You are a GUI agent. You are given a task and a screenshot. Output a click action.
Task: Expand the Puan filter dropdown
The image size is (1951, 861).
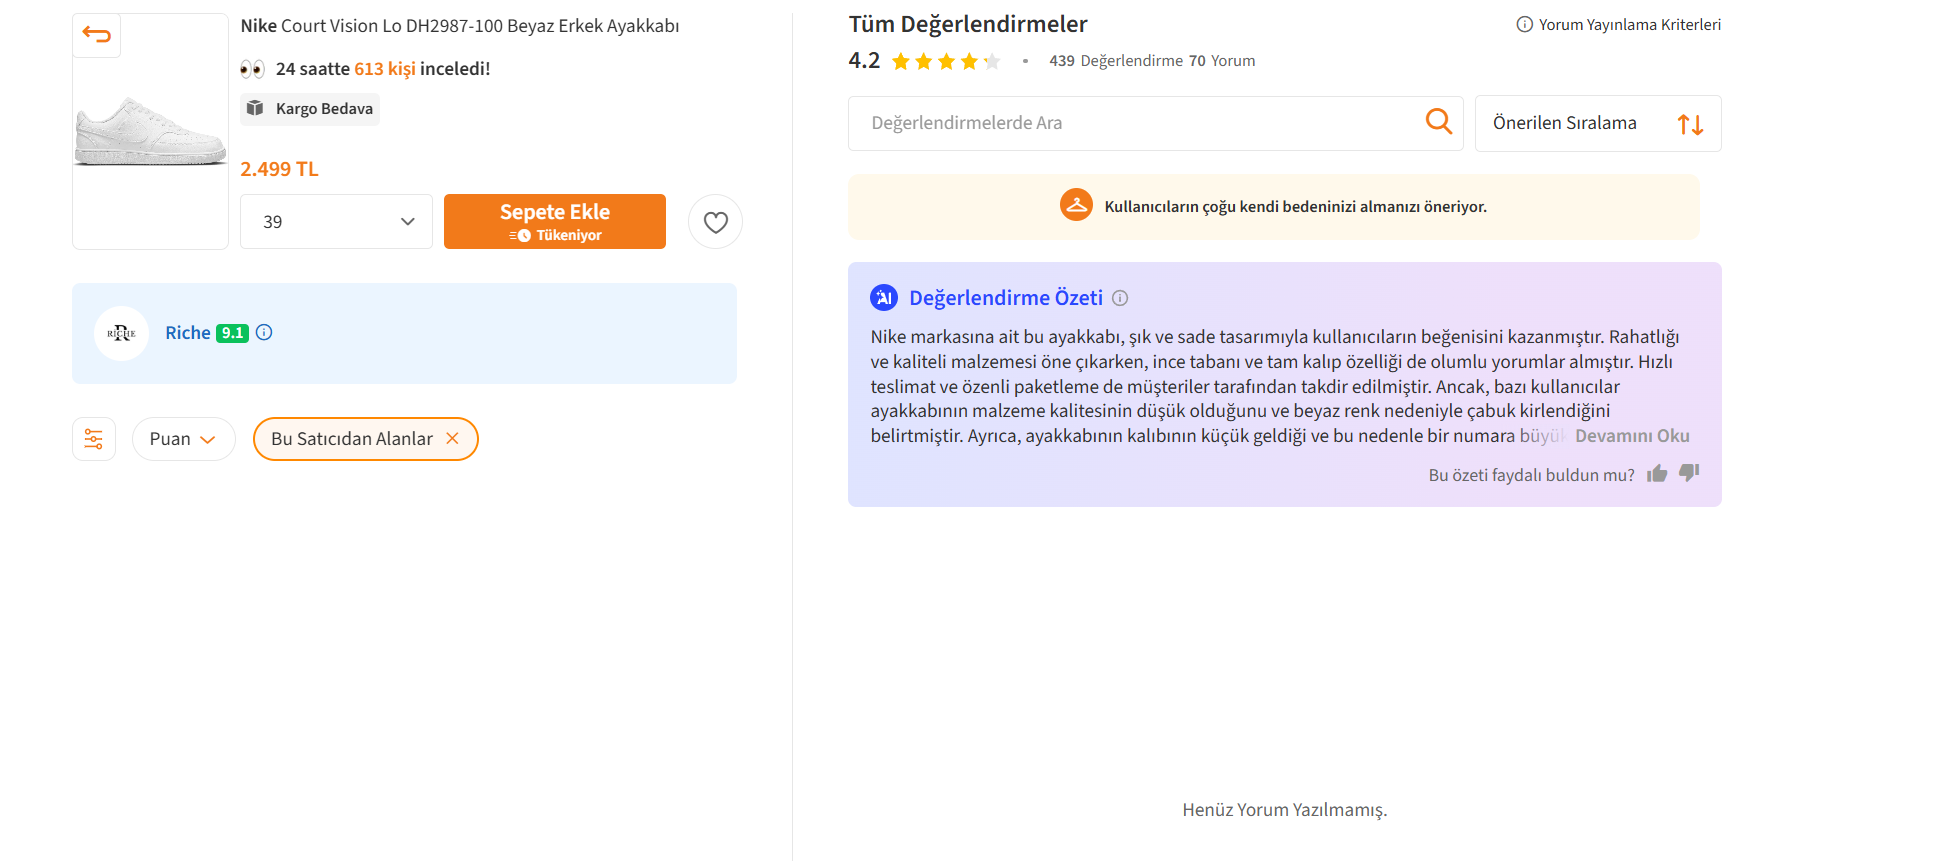pyautogui.click(x=183, y=439)
